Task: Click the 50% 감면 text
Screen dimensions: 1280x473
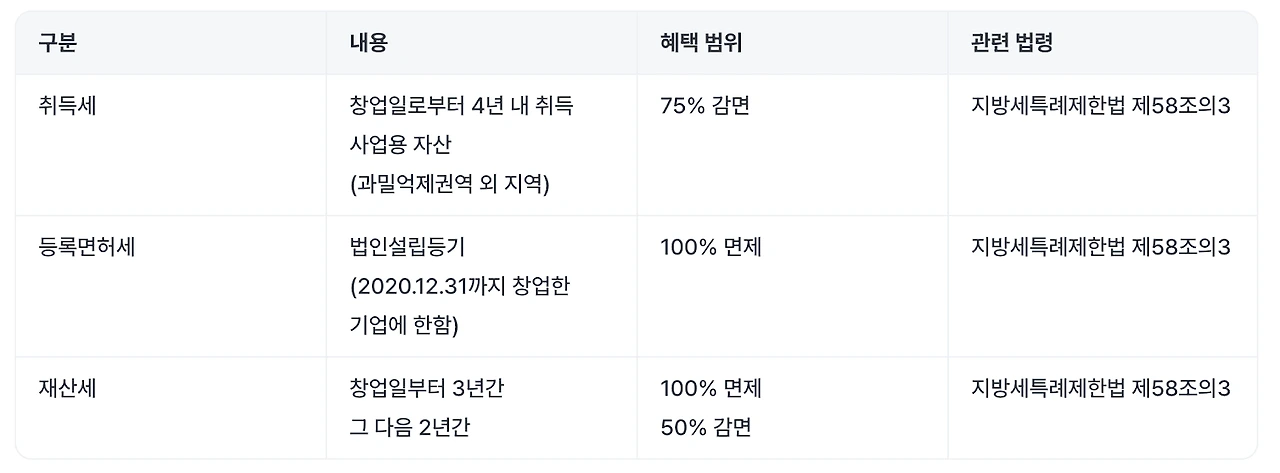Action: (706, 428)
